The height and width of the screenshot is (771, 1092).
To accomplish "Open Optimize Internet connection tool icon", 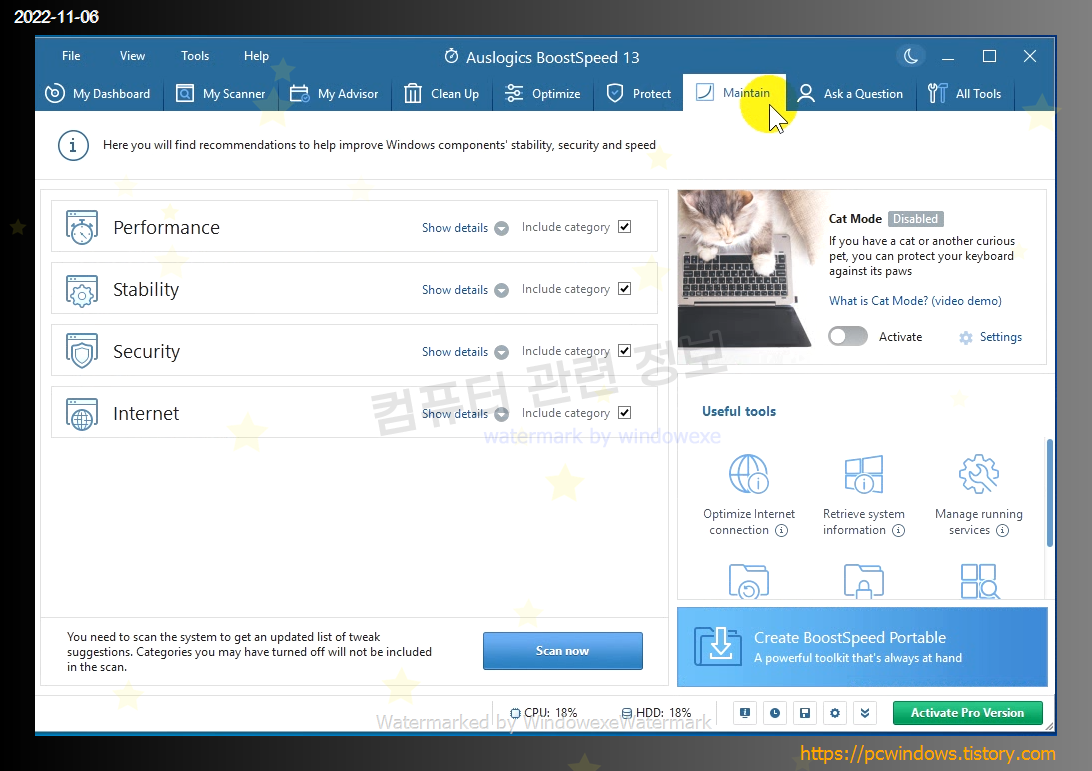I will click(x=749, y=474).
